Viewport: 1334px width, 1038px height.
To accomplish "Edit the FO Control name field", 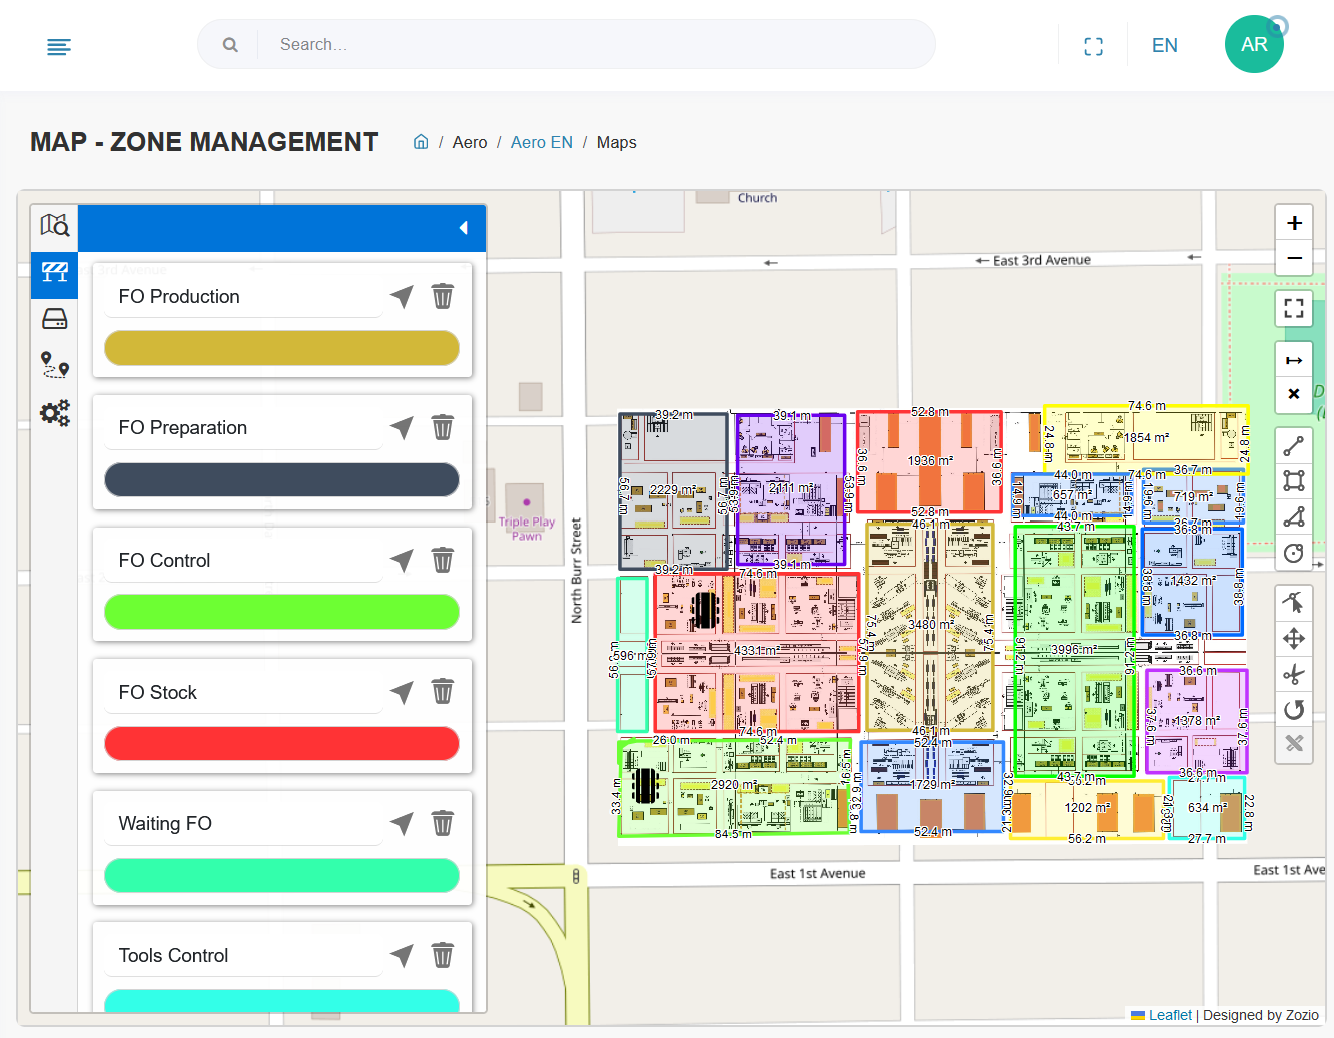I will [243, 561].
